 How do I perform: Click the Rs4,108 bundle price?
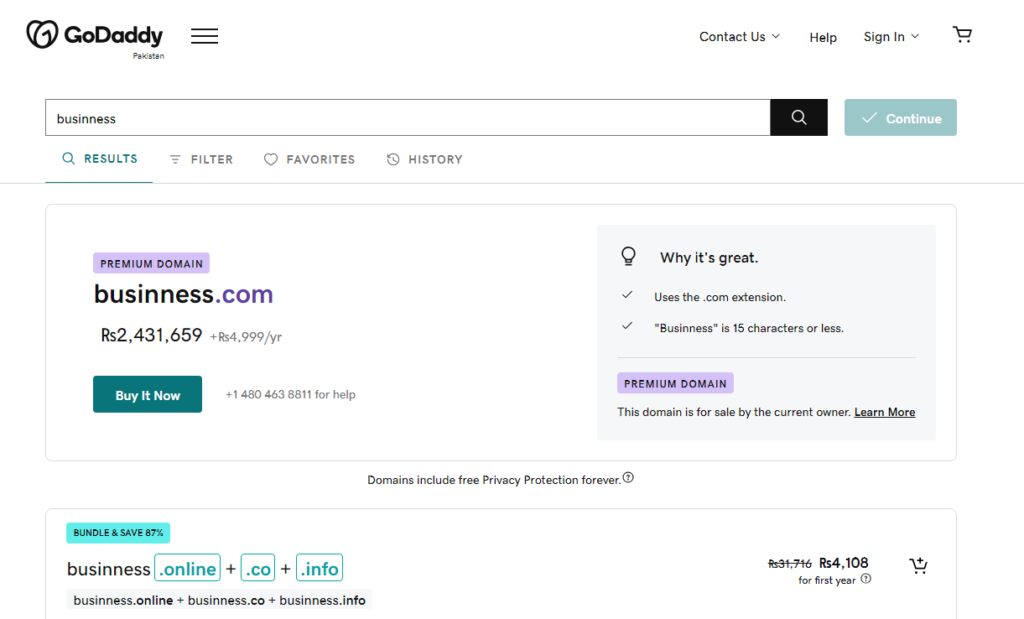click(844, 563)
